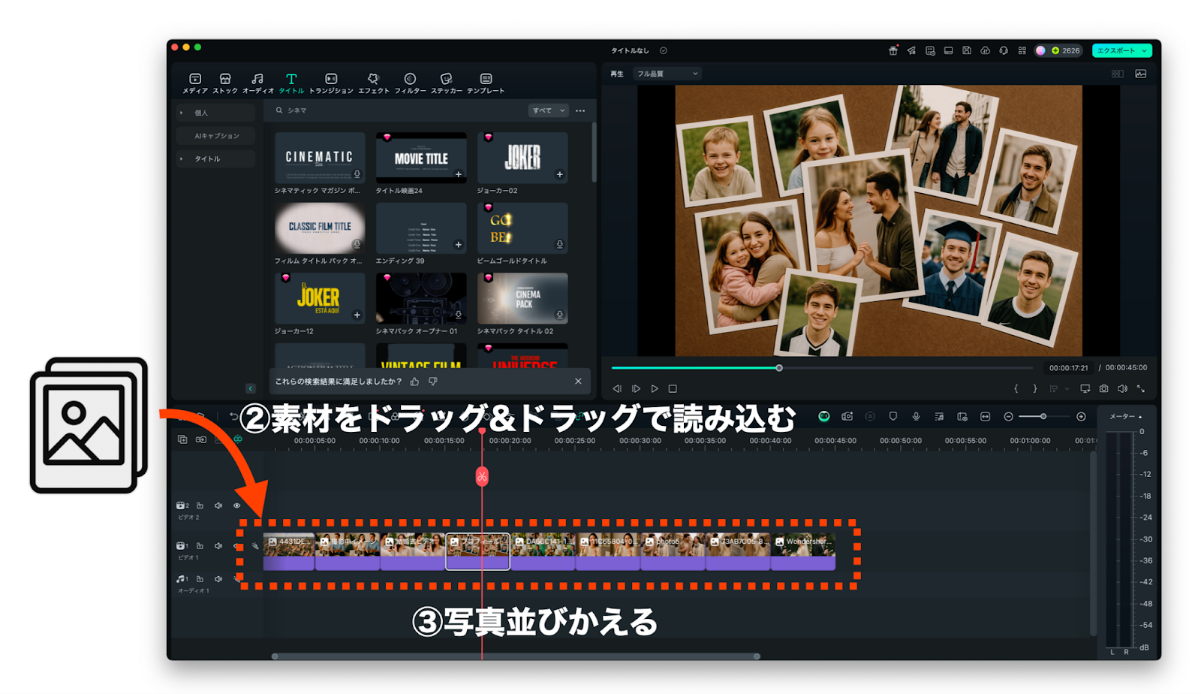Expand the 個人 sidebar category
The width and height of the screenshot is (1201, 694).
tap(215, 113)
